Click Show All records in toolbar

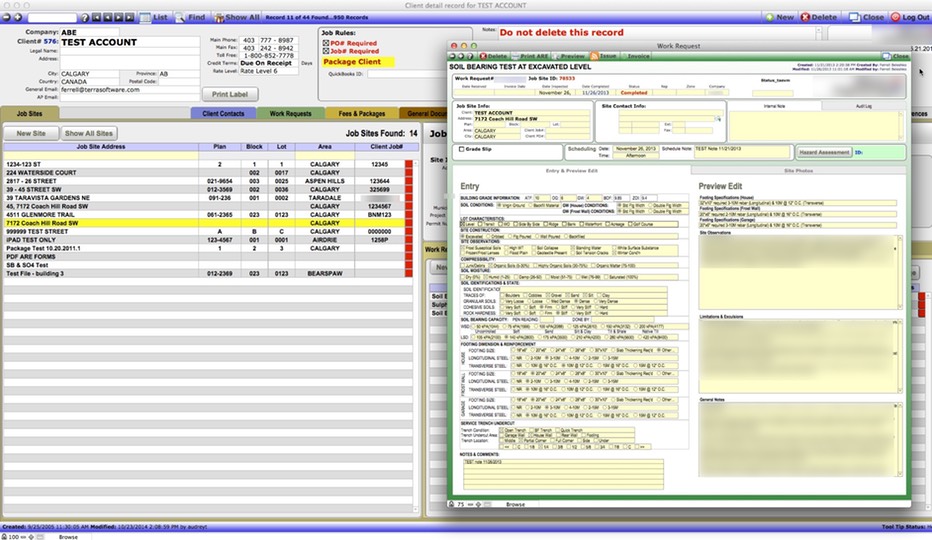237,17
